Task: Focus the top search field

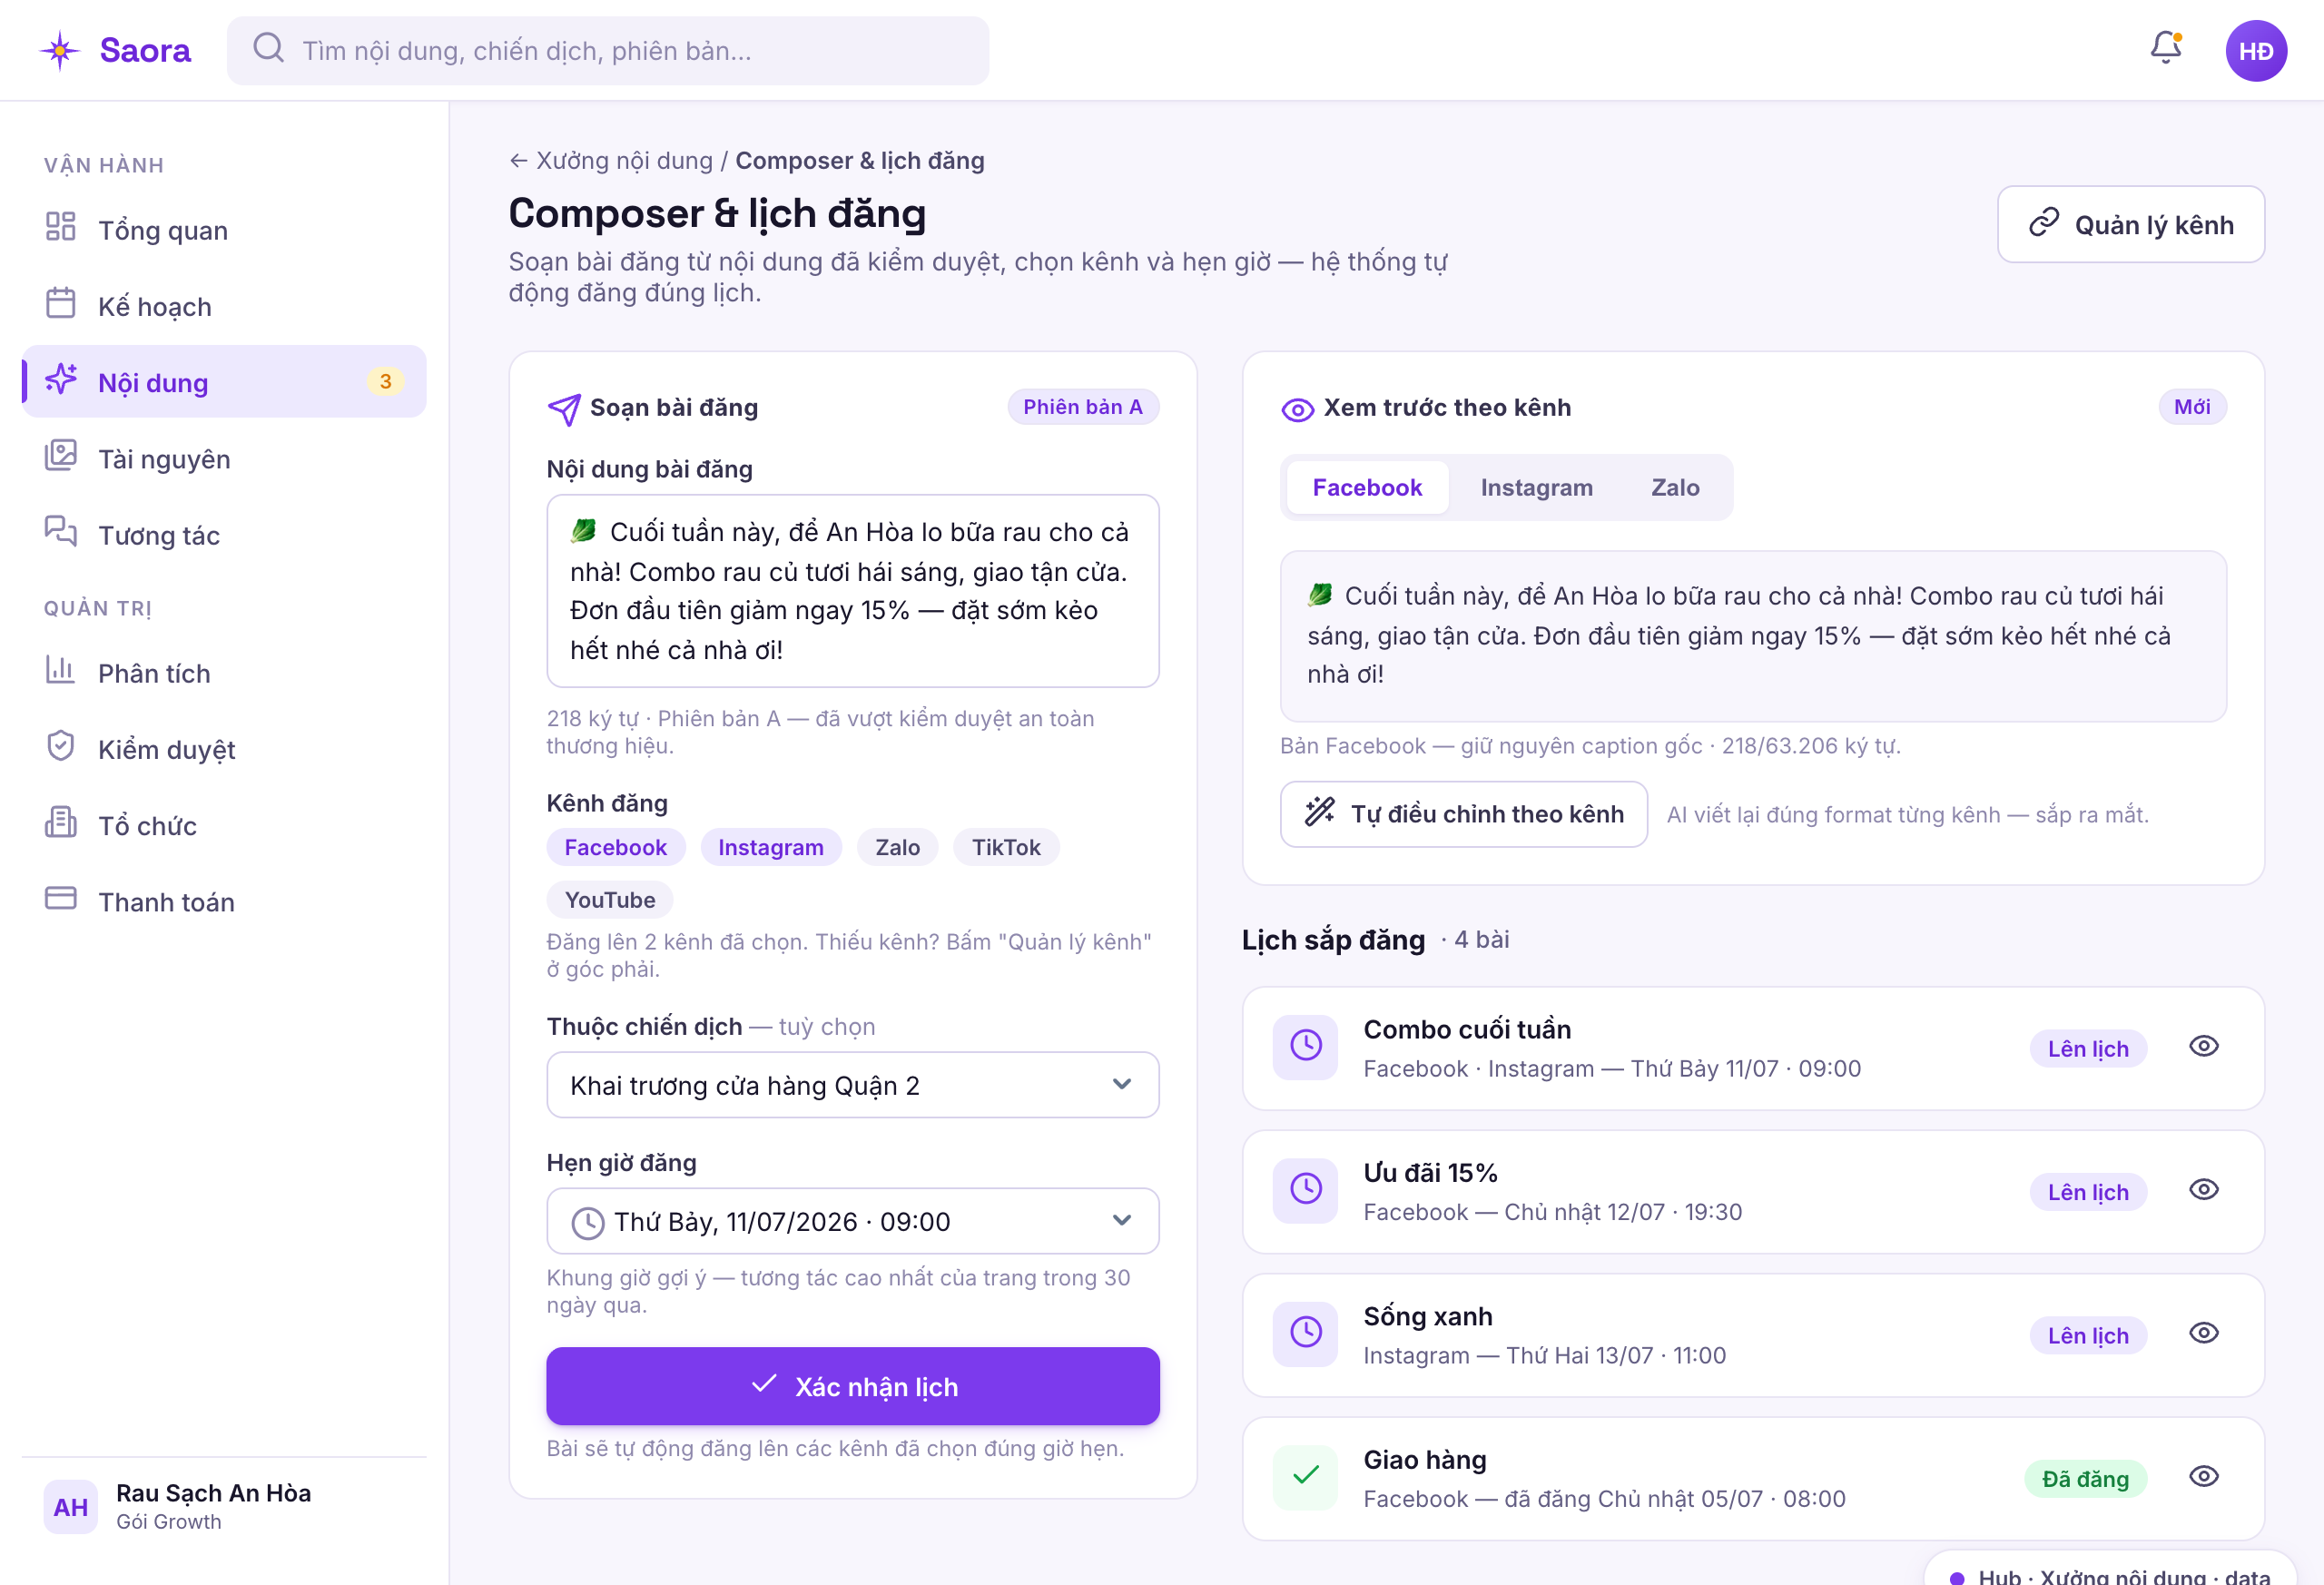Action: coord(608,51)
